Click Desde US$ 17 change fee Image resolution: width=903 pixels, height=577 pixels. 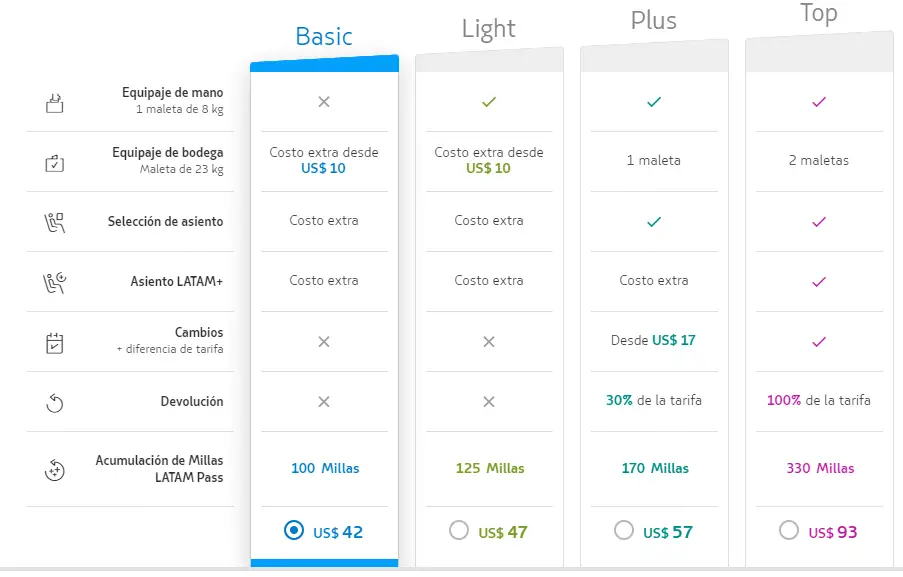tap(654, 340)
